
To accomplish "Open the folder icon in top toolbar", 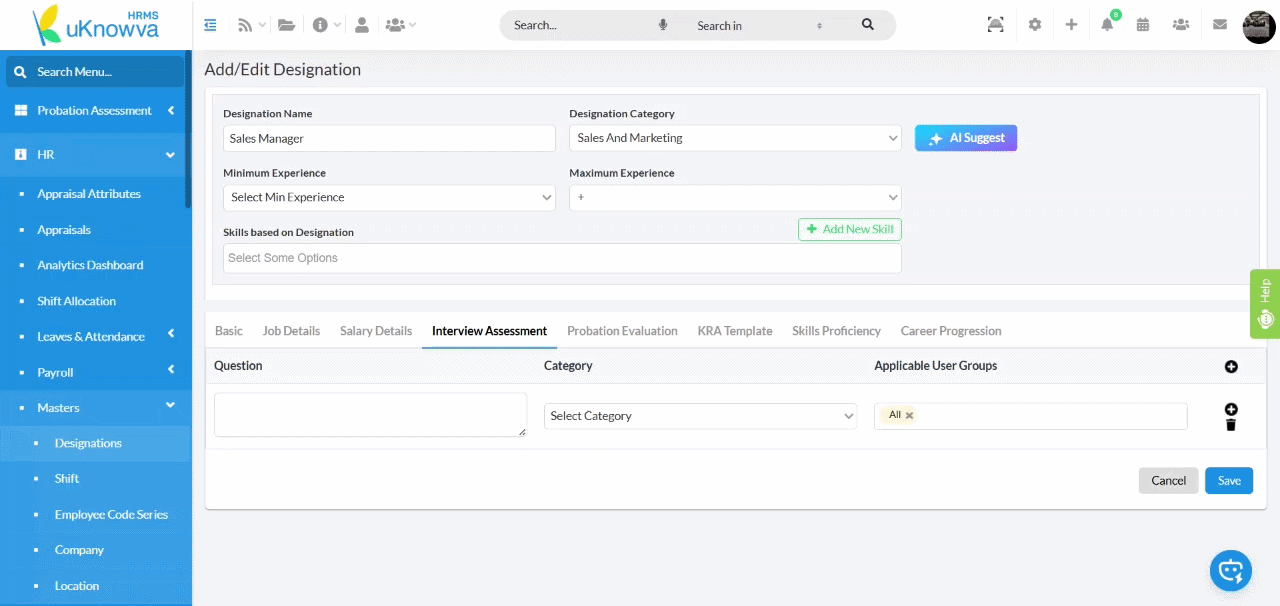I will coord(287,25).
